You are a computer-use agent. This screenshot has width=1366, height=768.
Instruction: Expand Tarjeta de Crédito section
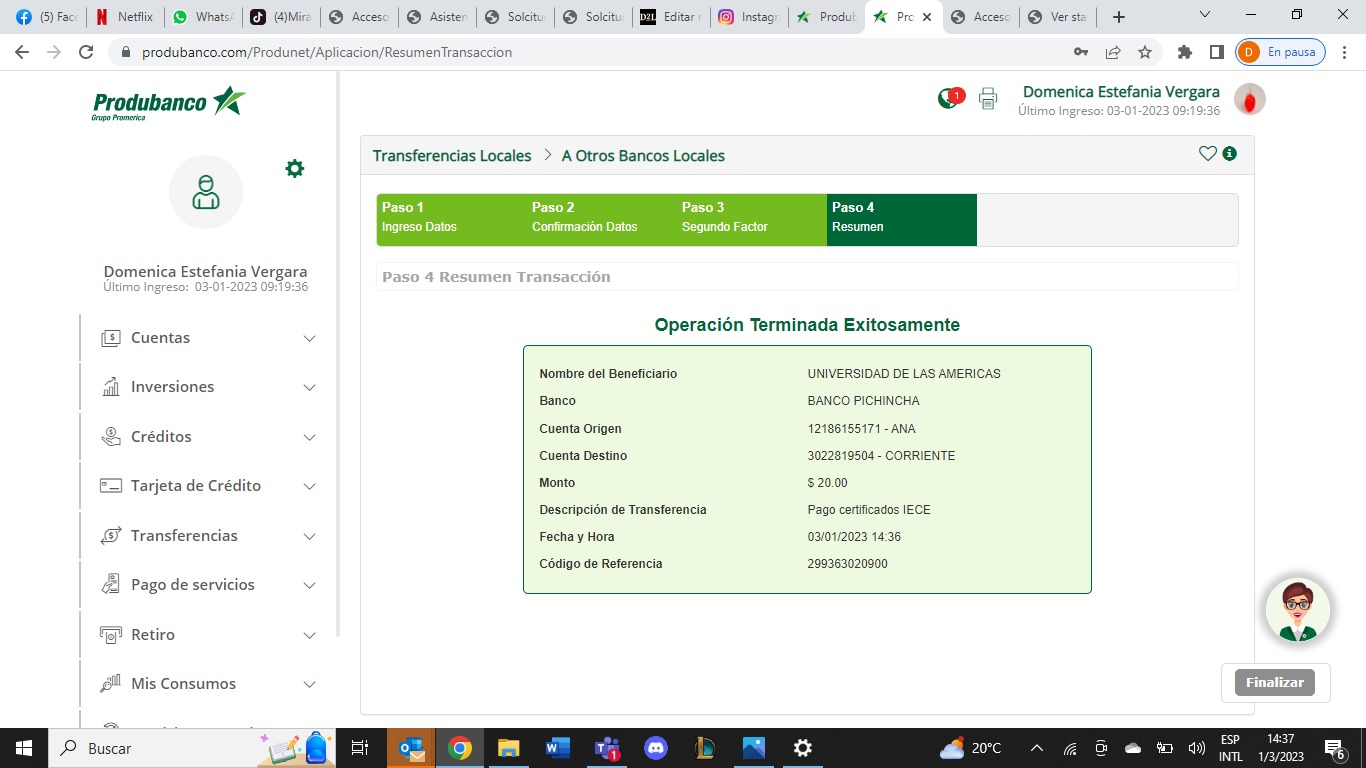tap(208, 486)
